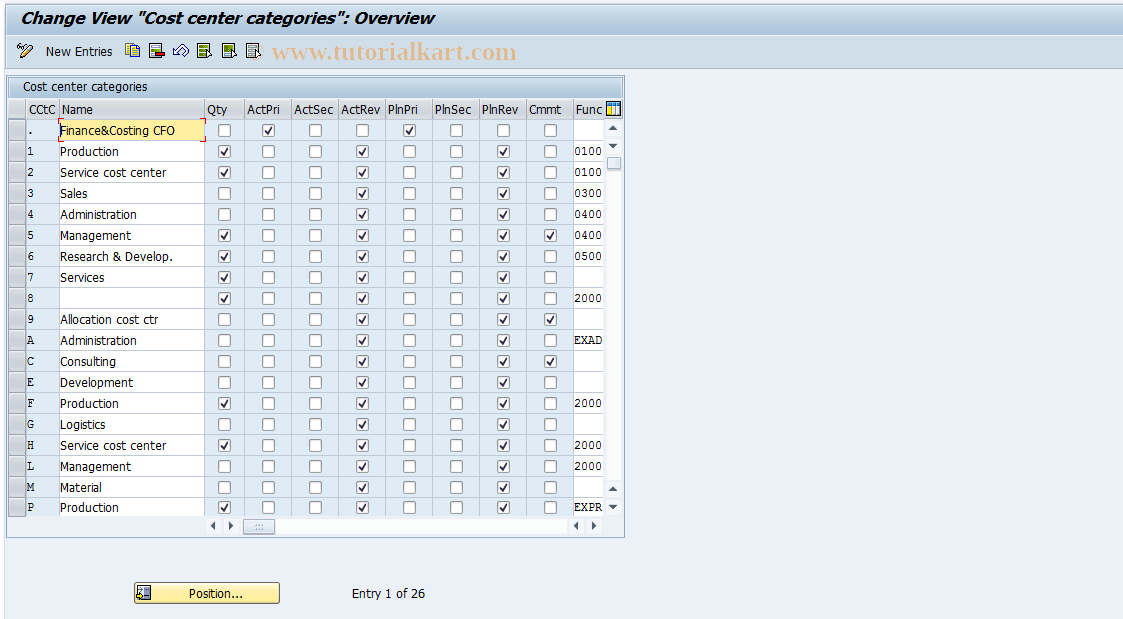Click the Deselect All toolbar icon
The image size is (1123, 619).
253,51
